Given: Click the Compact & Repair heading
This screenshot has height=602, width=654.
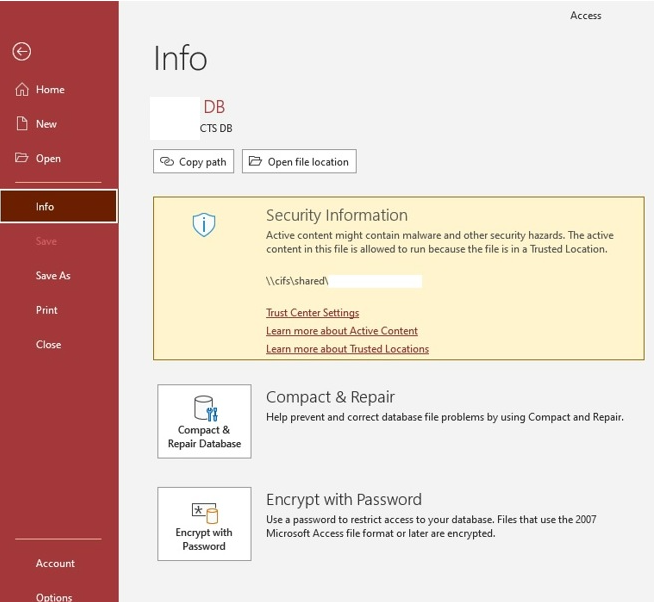Looking at the screenshot, I should click(x=330, y=397).
